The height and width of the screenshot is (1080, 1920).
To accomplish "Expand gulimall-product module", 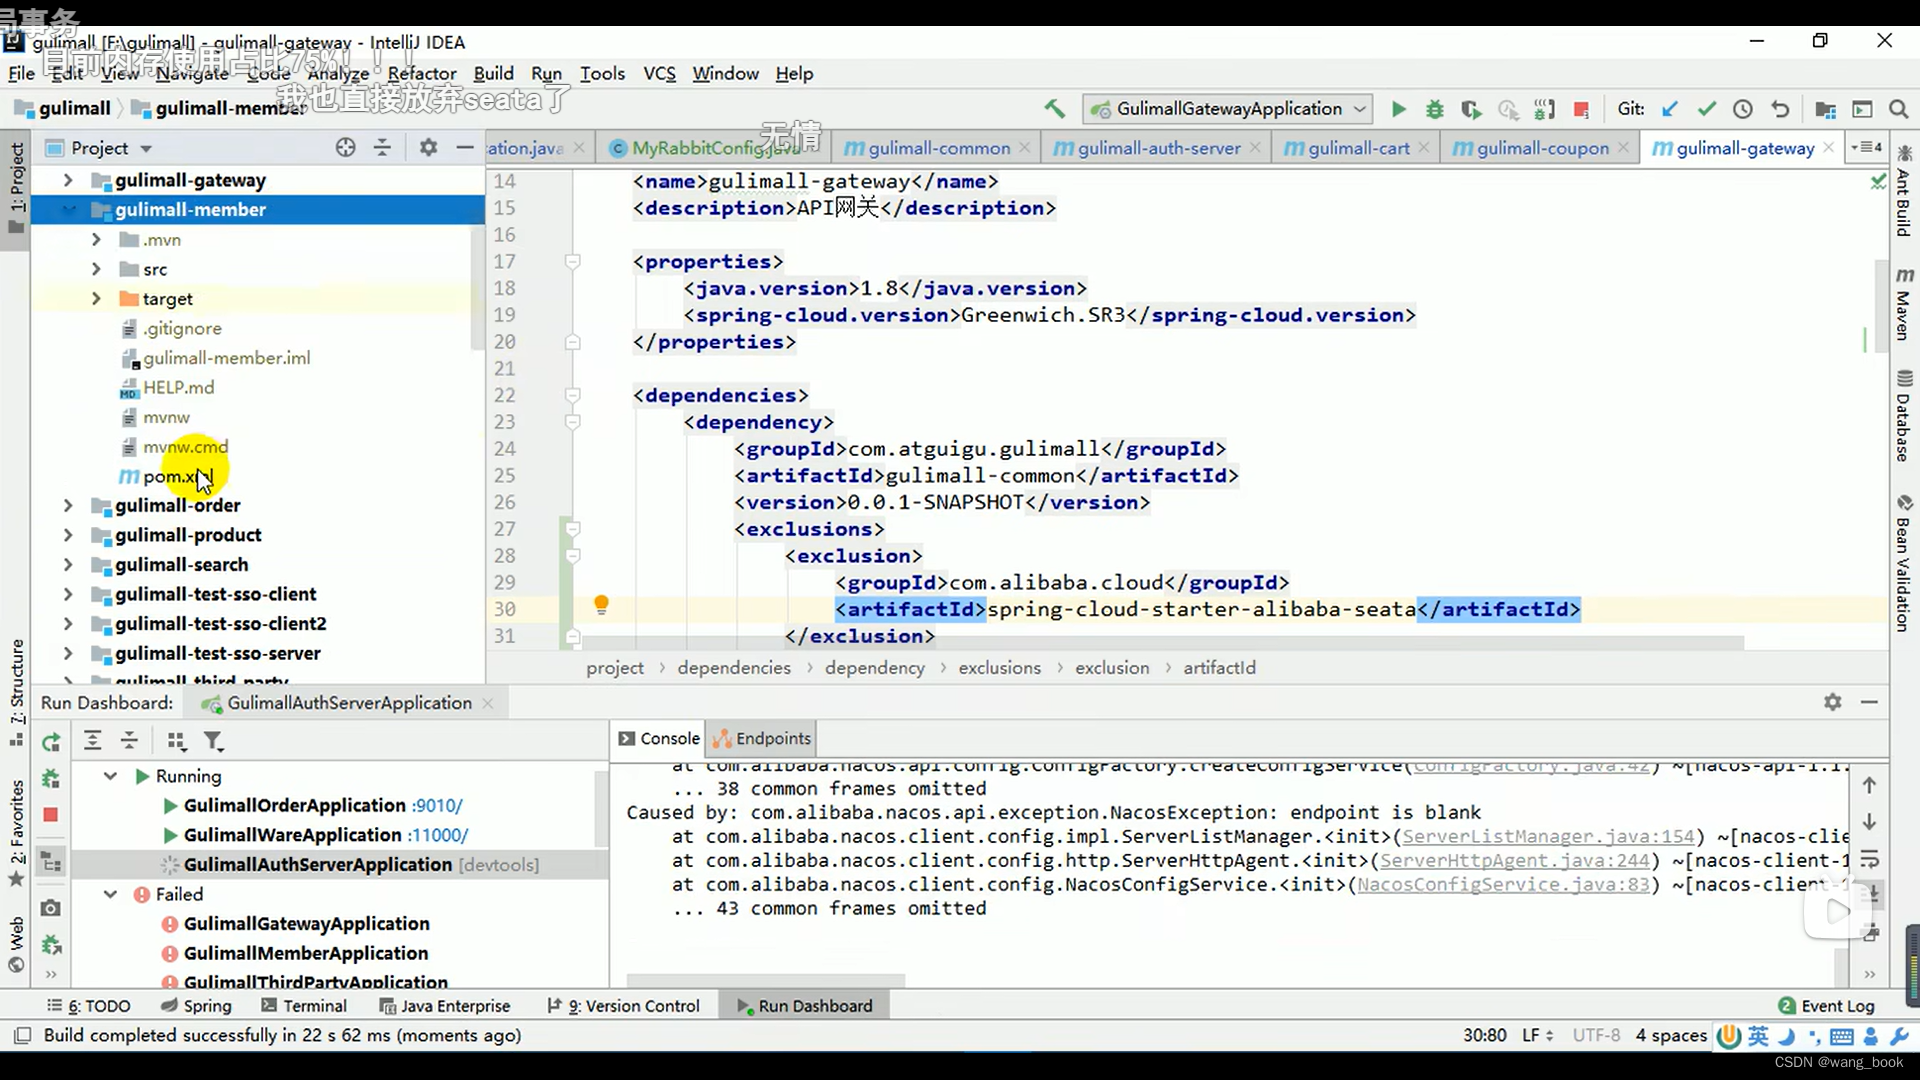I will click(68, 535).
